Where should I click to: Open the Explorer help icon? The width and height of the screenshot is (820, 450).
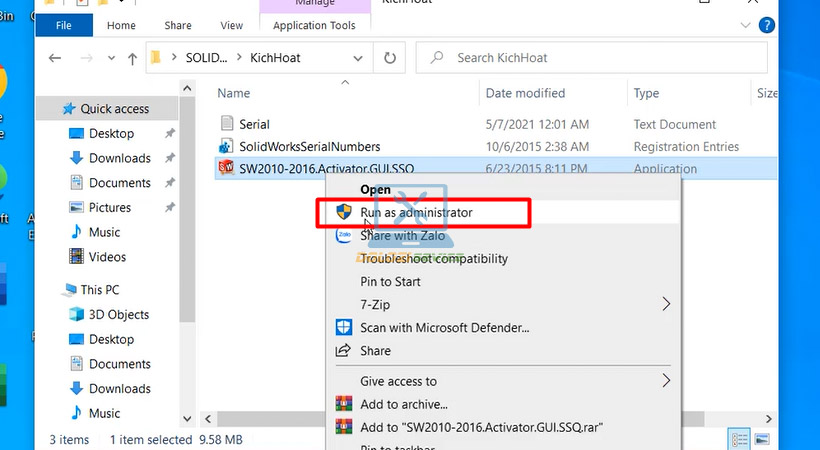click(x=767, y=25)
